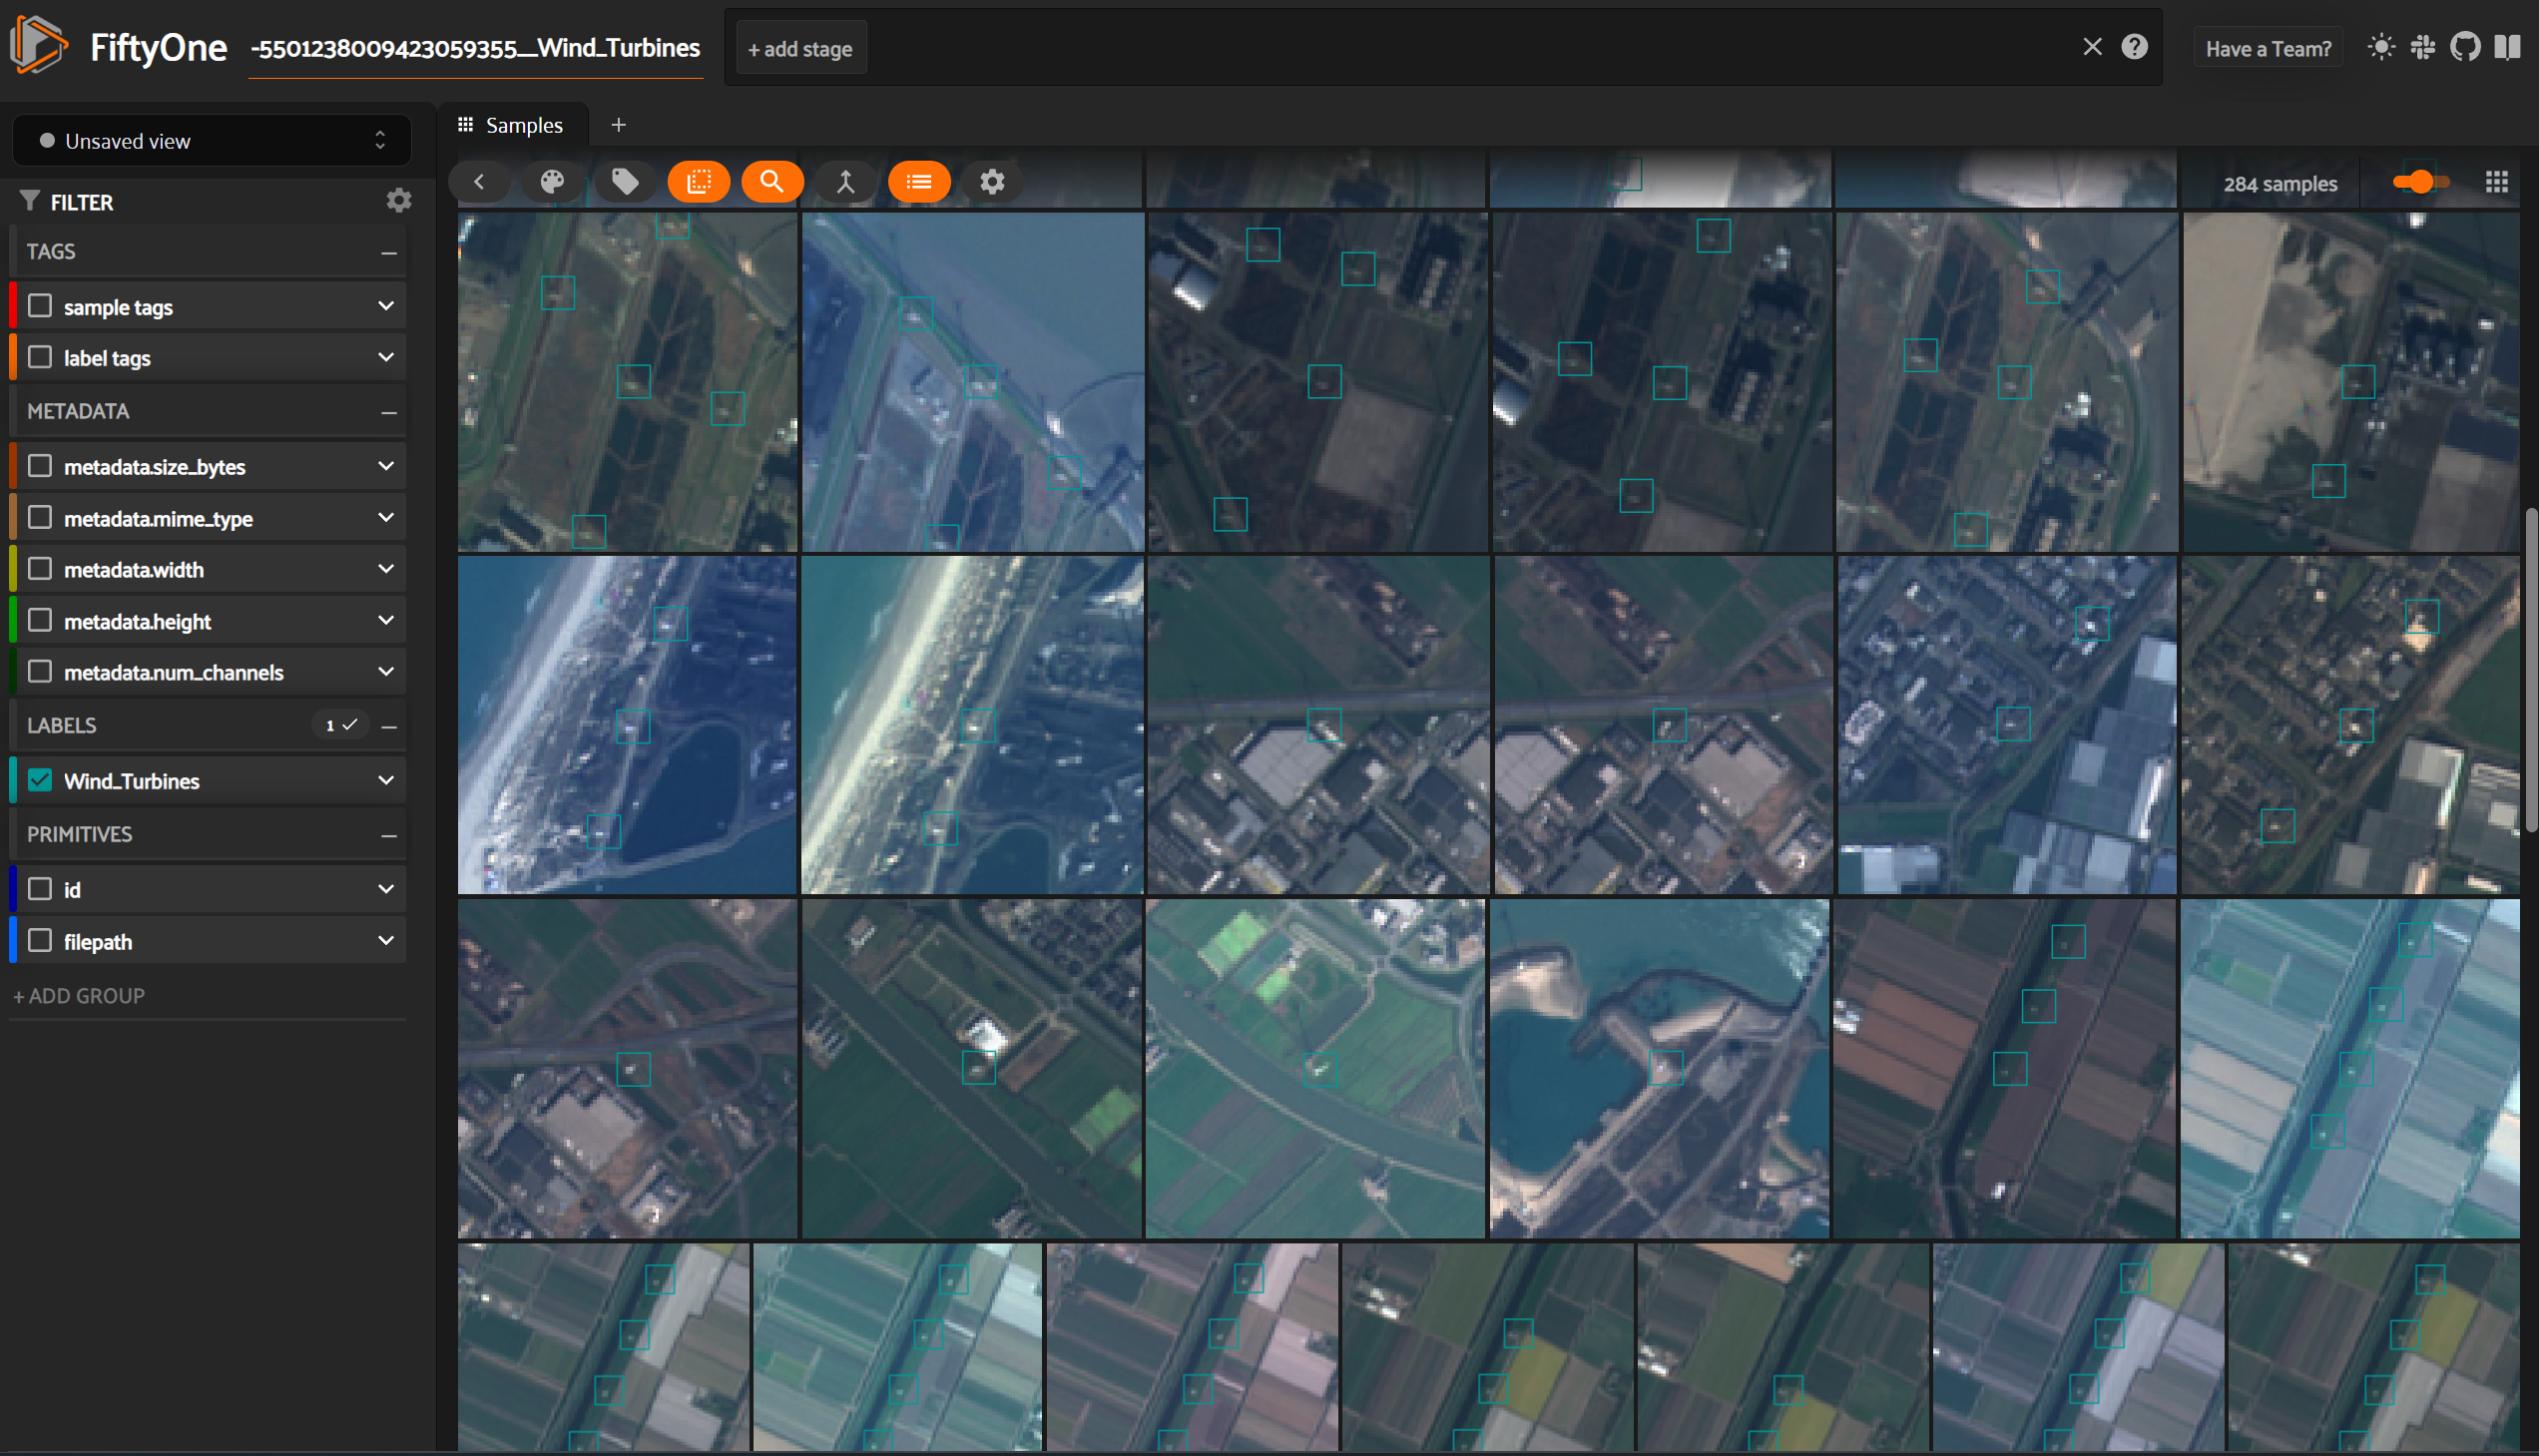
Task: Click ADD GROUP in sidebar
Action: tap(79, 996)
